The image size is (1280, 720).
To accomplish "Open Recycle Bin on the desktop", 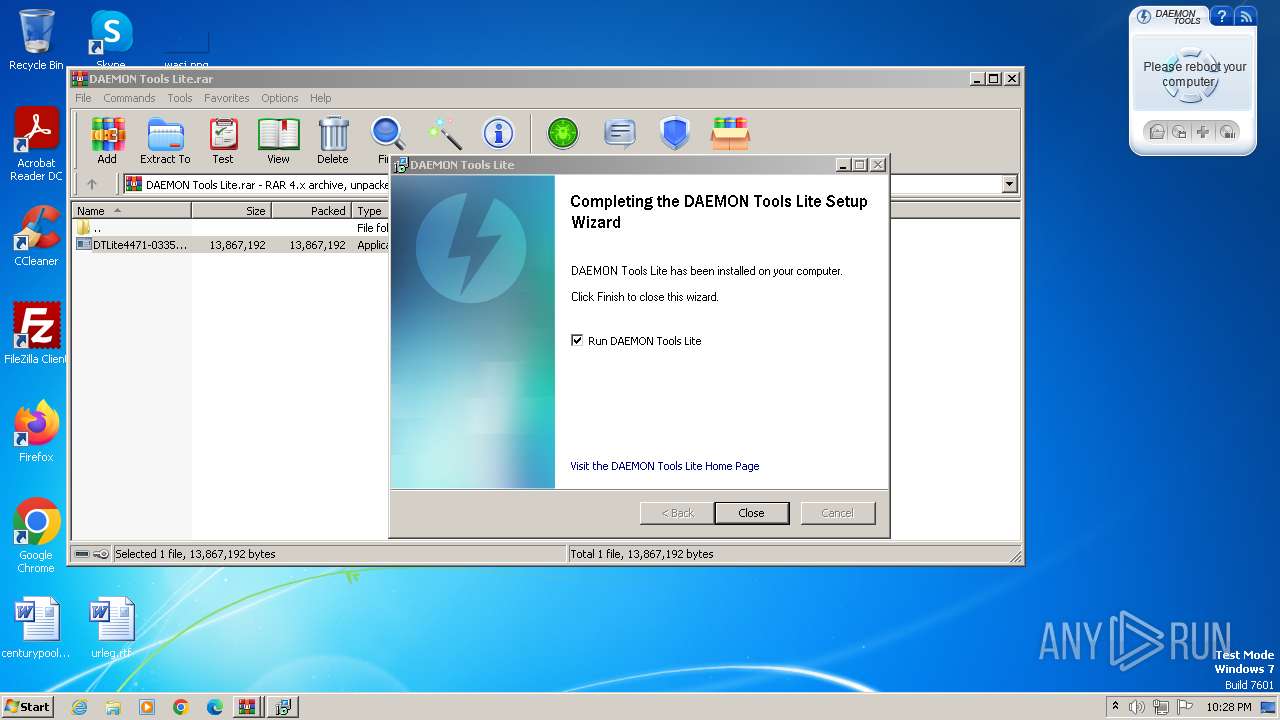I will [x=36, y=40].
